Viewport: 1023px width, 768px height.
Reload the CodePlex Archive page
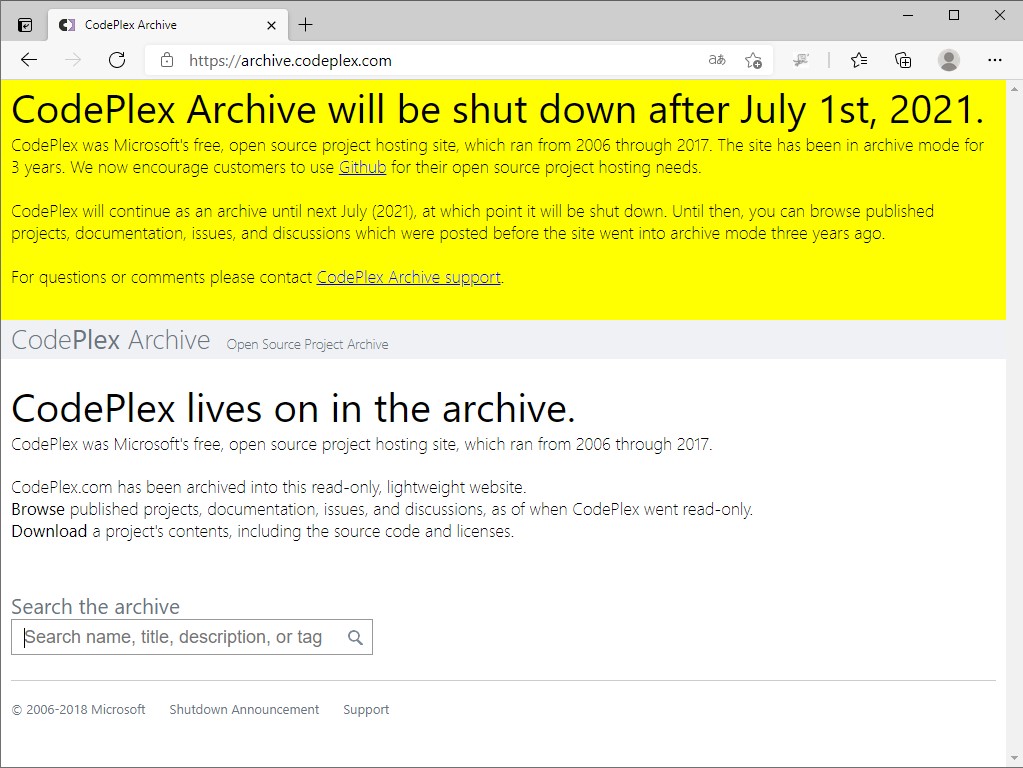click(x=117, y=60)
